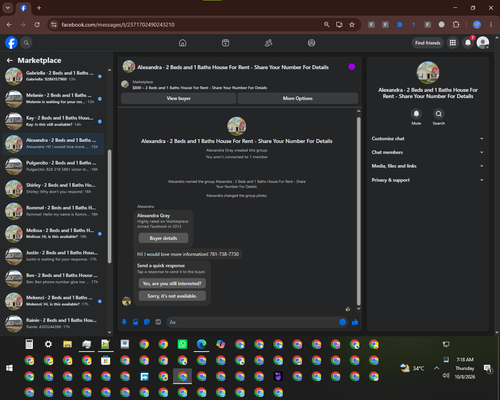Open the Mekenzi conversation

click(x=53, y=301)
